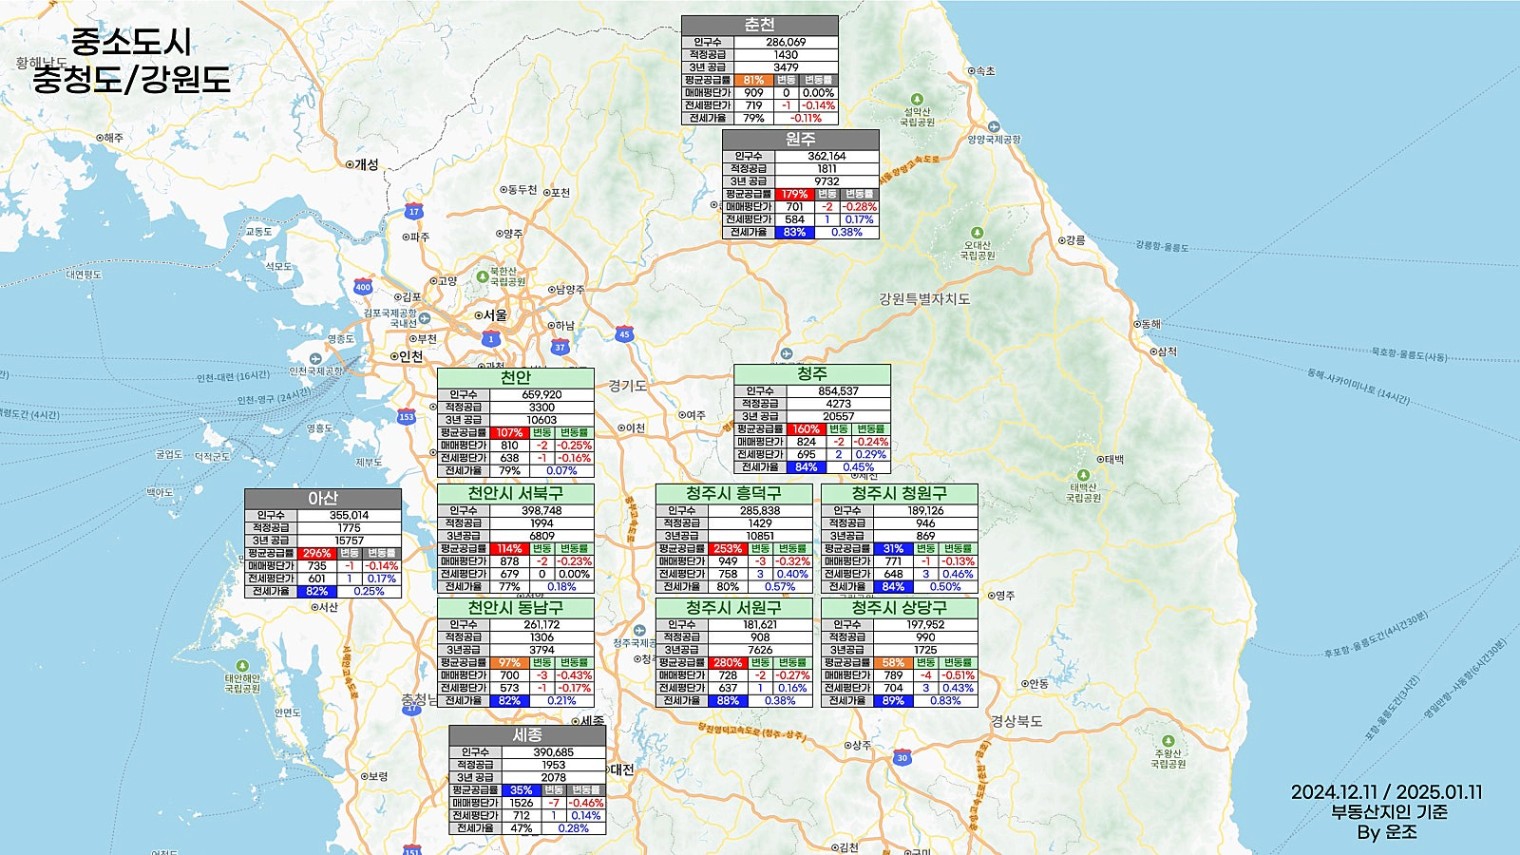Click the orange 58% cell in 상당구 table
The height and width of the screenshot is (855, 1520).
point(894,663)
